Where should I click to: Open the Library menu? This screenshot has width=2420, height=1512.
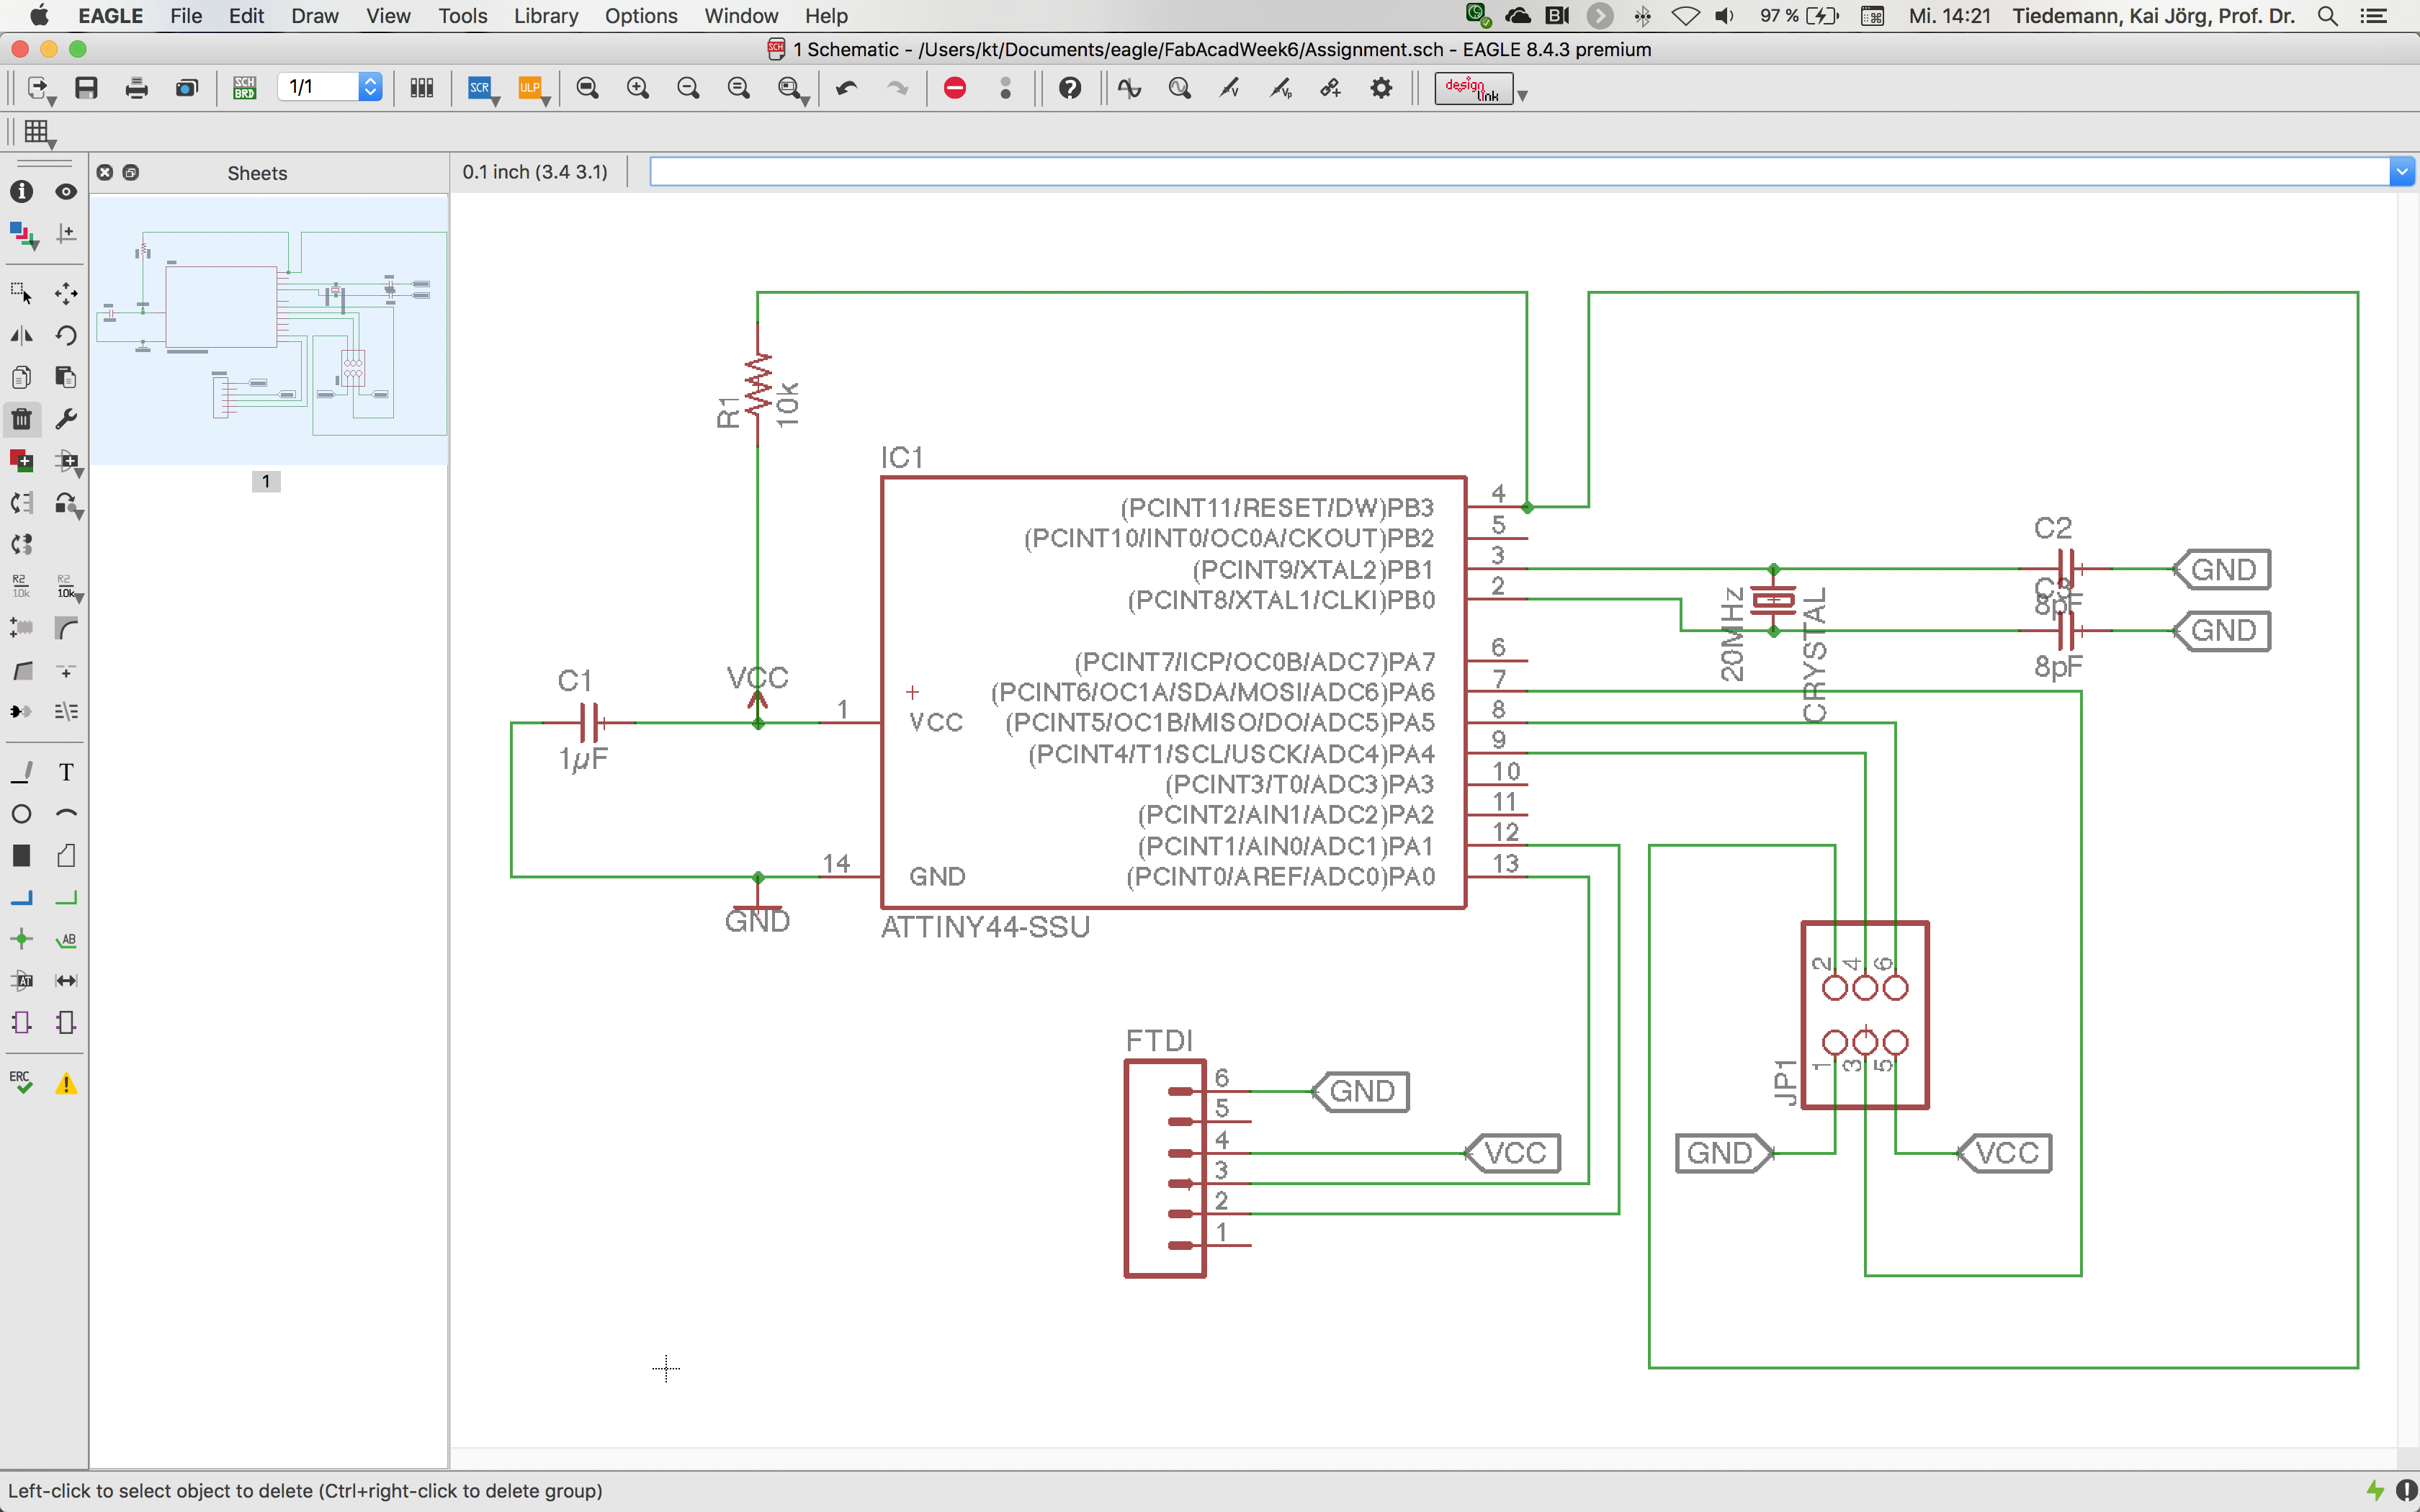pyautogui.click(x=545, y=16)
